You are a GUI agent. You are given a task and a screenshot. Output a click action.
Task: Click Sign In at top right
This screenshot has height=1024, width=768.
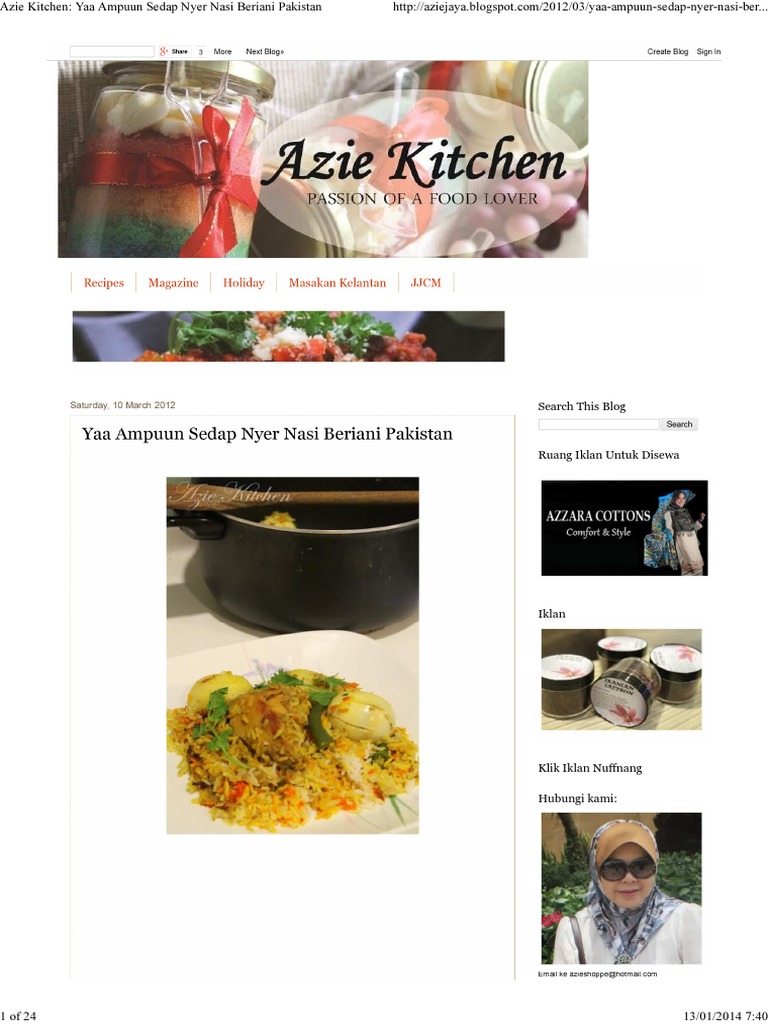(709, 52)
